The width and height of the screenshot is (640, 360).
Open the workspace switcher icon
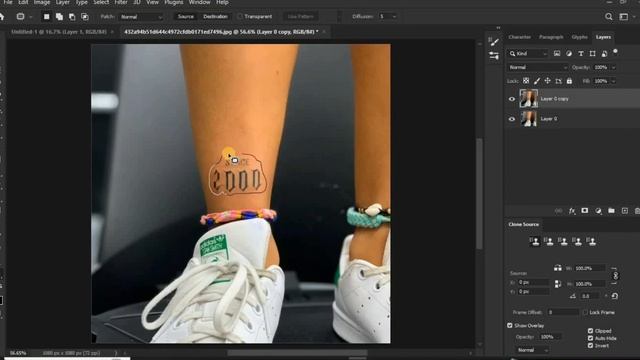point(624,17)
